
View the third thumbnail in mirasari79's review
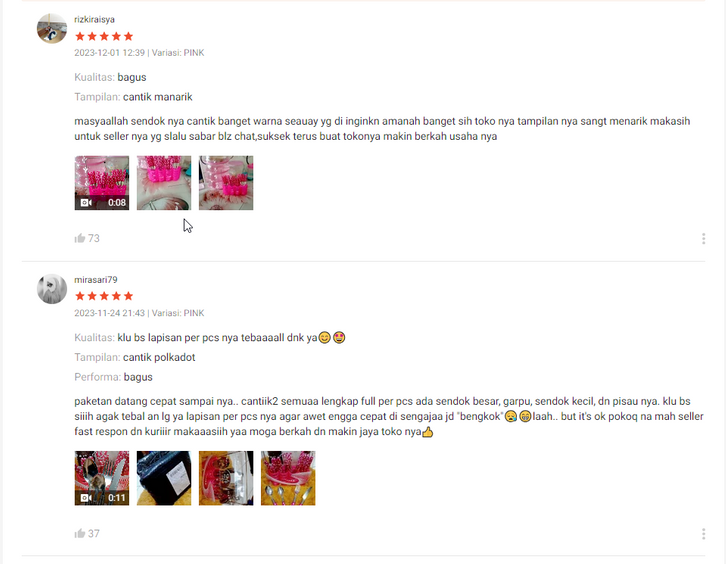226,478
